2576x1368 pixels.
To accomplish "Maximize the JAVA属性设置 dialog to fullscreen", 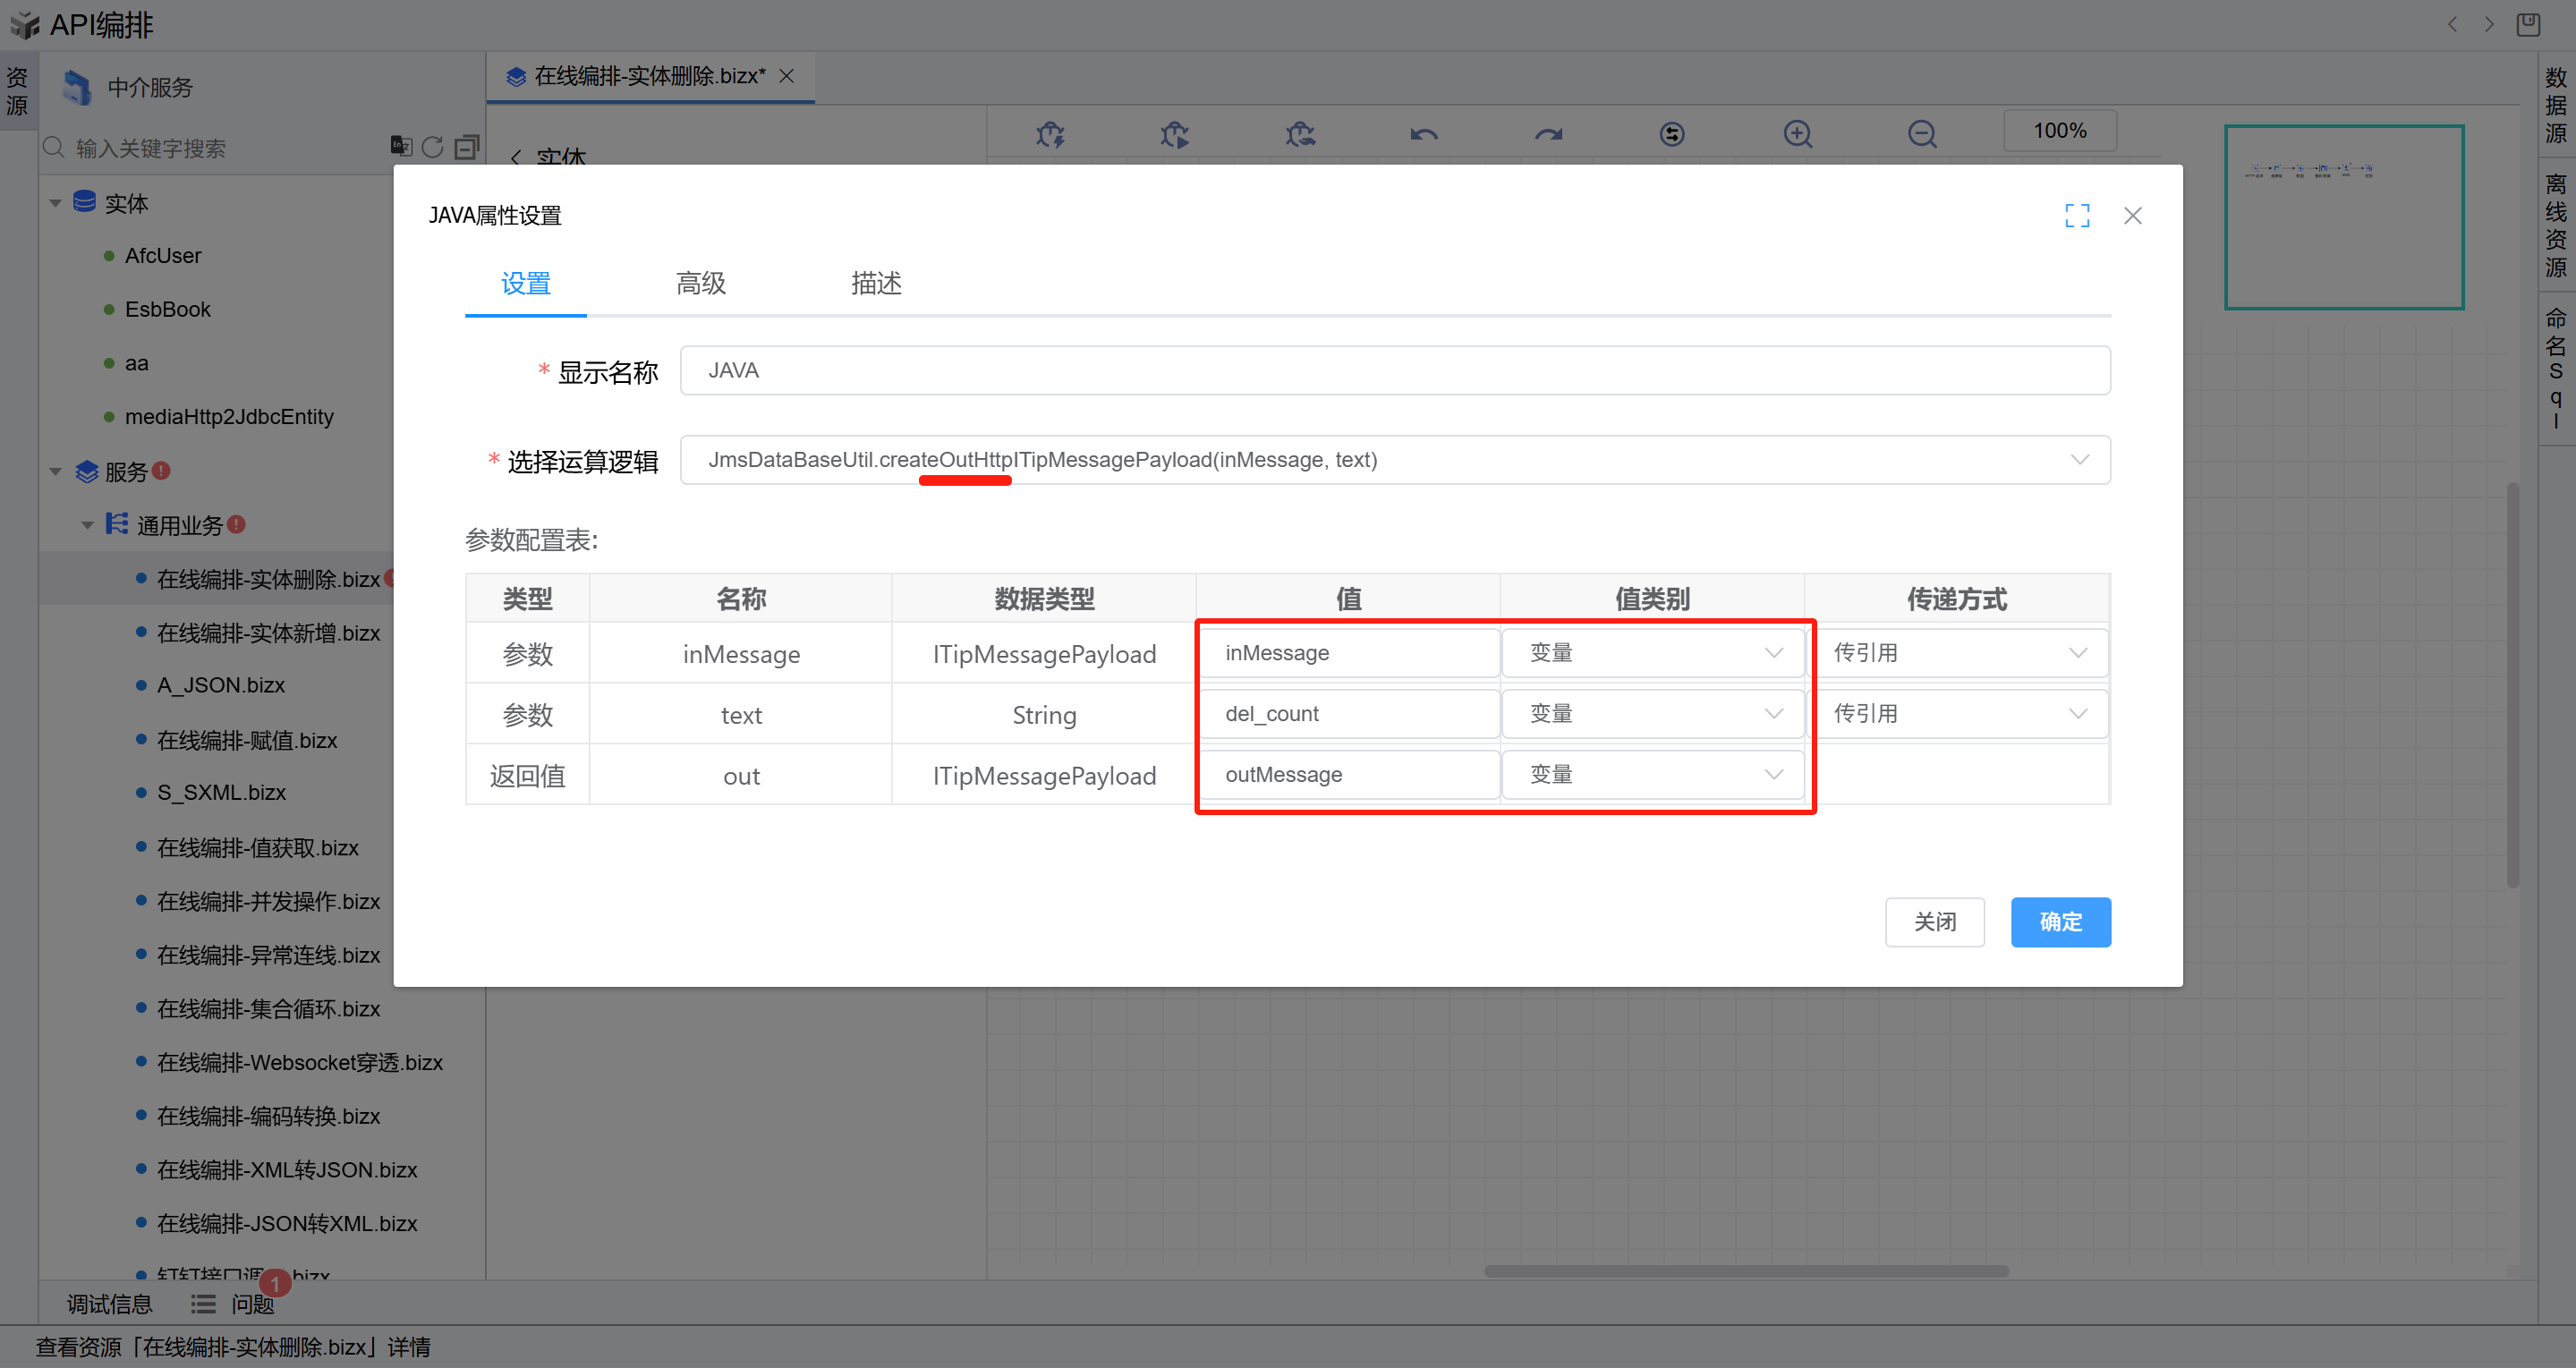I will tap(2077, 216).
